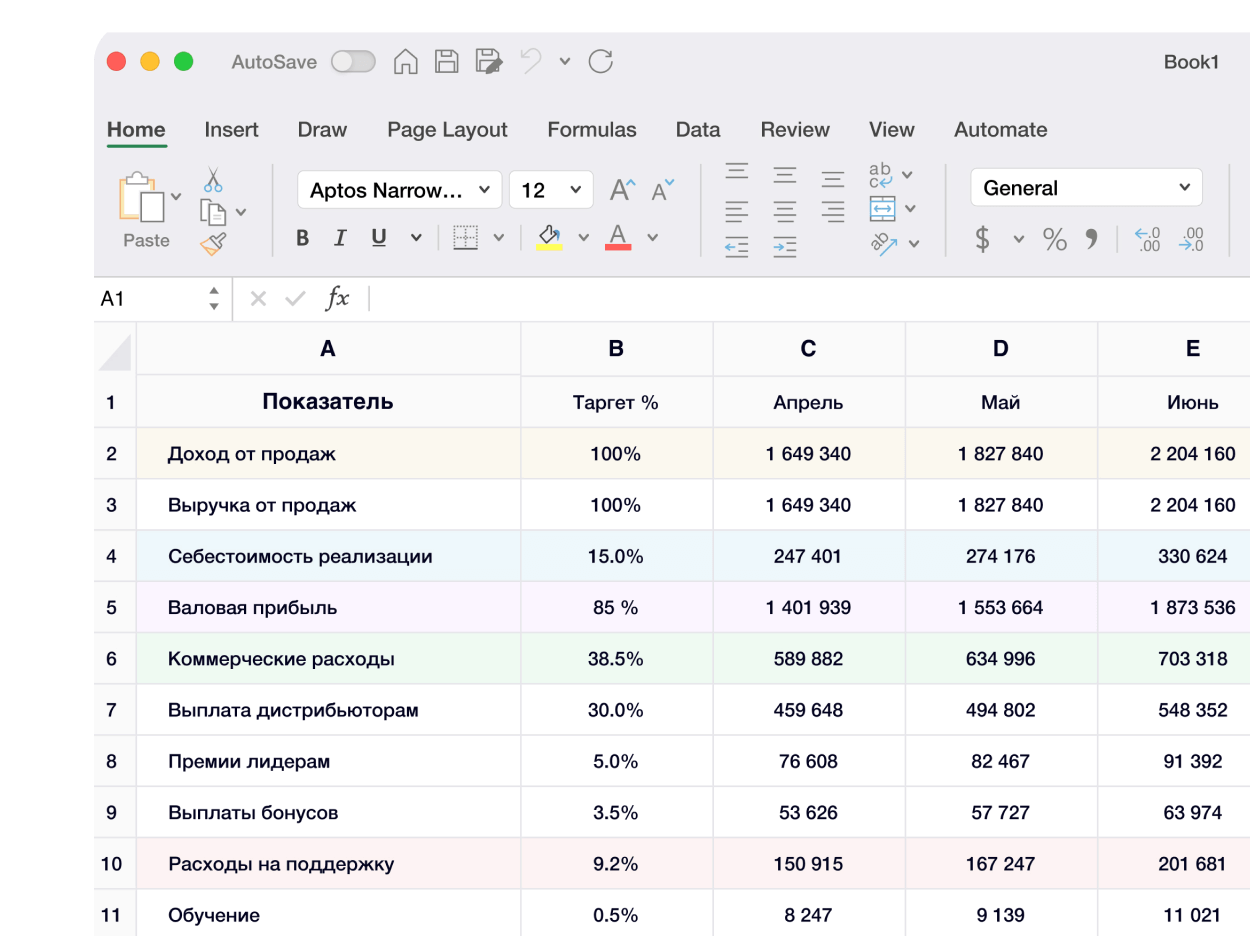Viewport: 1250px width, 936px height.
Task: Switch to the Formulas tab
Action: 591,130
